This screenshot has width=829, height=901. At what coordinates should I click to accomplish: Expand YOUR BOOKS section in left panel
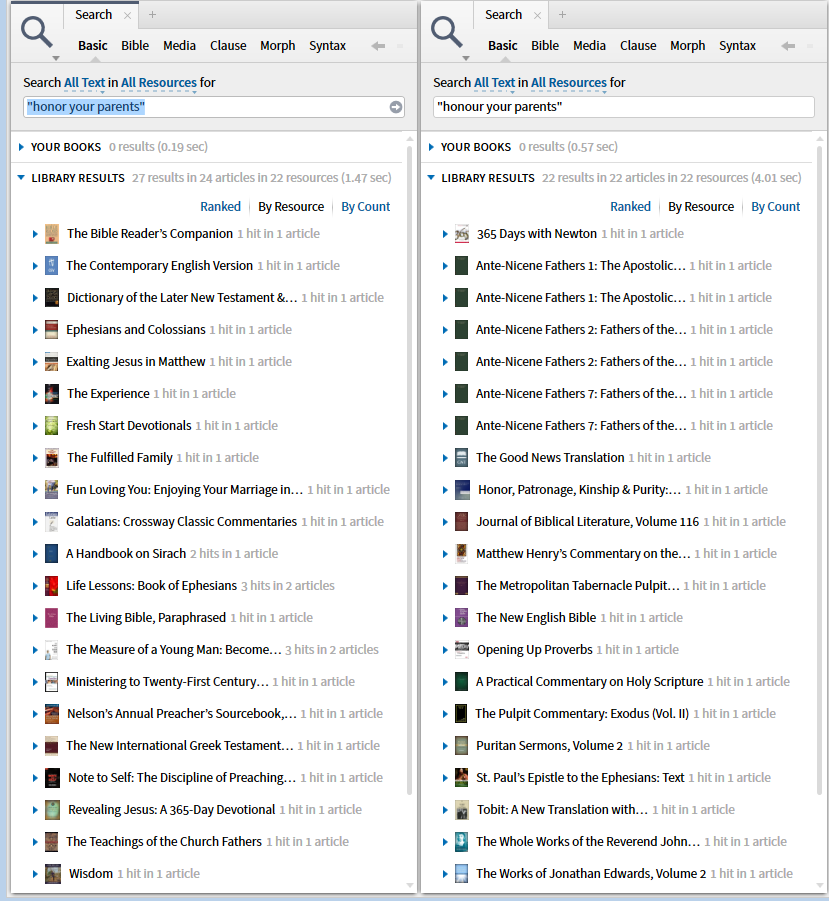point(21,147)
